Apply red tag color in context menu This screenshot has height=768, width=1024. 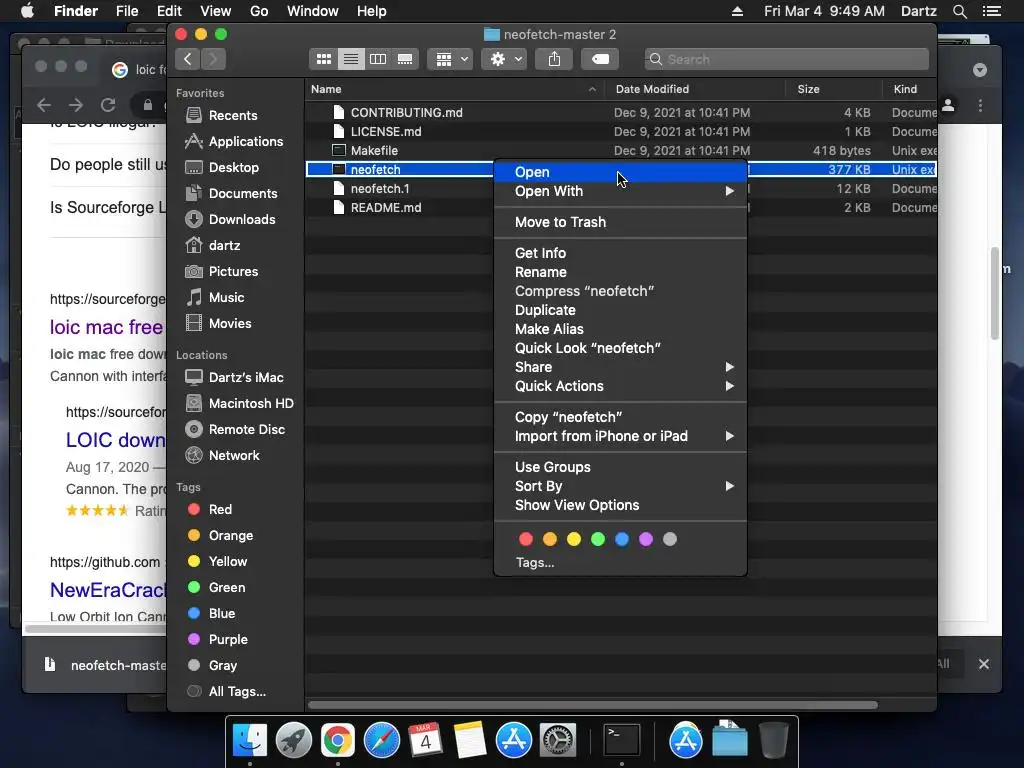[526, 539]
